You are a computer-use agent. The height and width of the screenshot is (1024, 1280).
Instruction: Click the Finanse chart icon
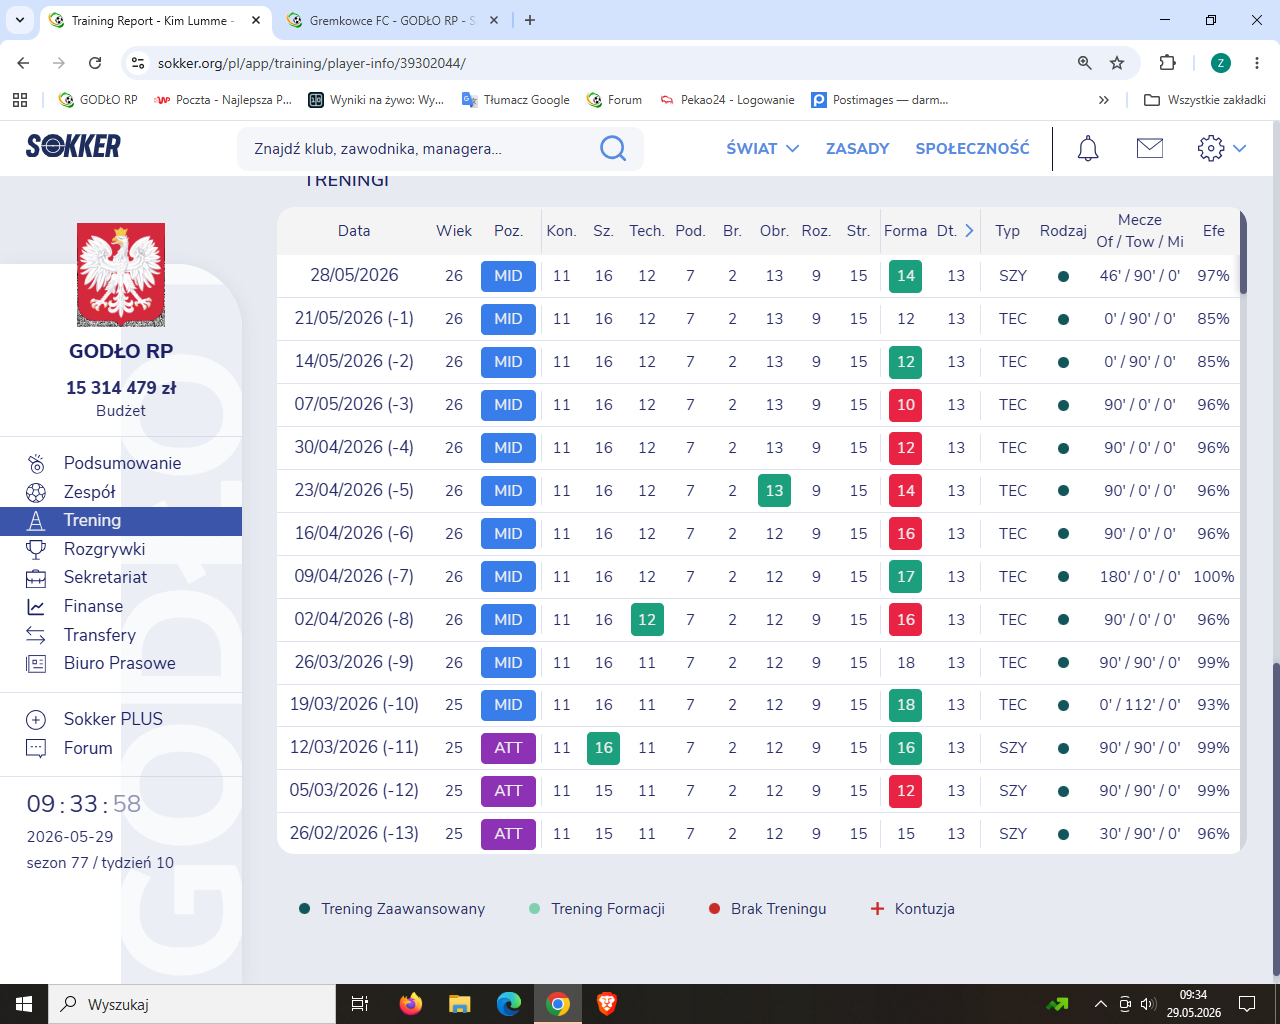(36, 606)
